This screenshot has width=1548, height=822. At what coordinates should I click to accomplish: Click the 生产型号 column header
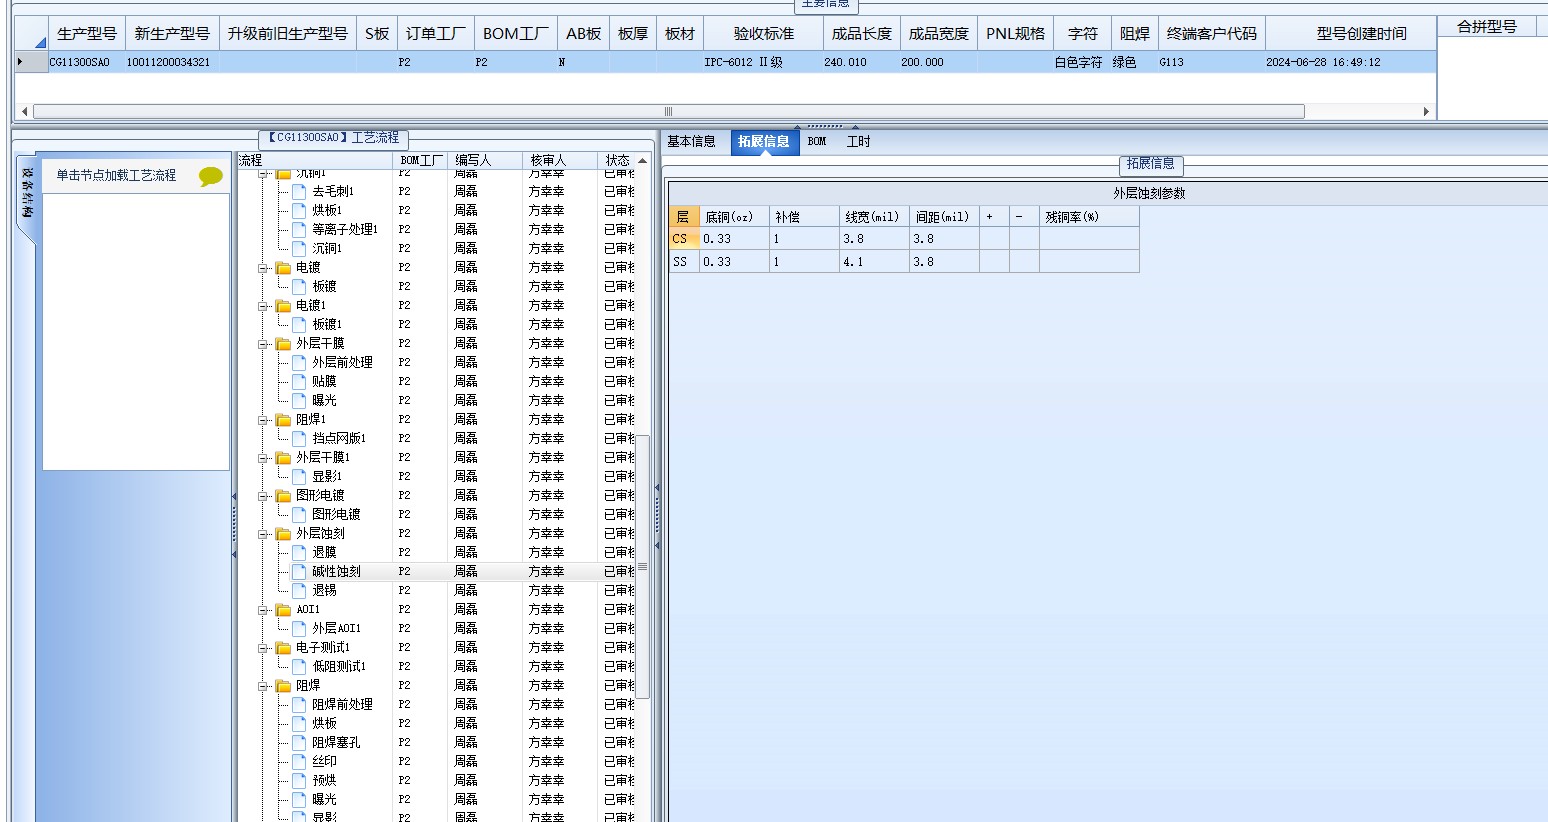(87, 34)
